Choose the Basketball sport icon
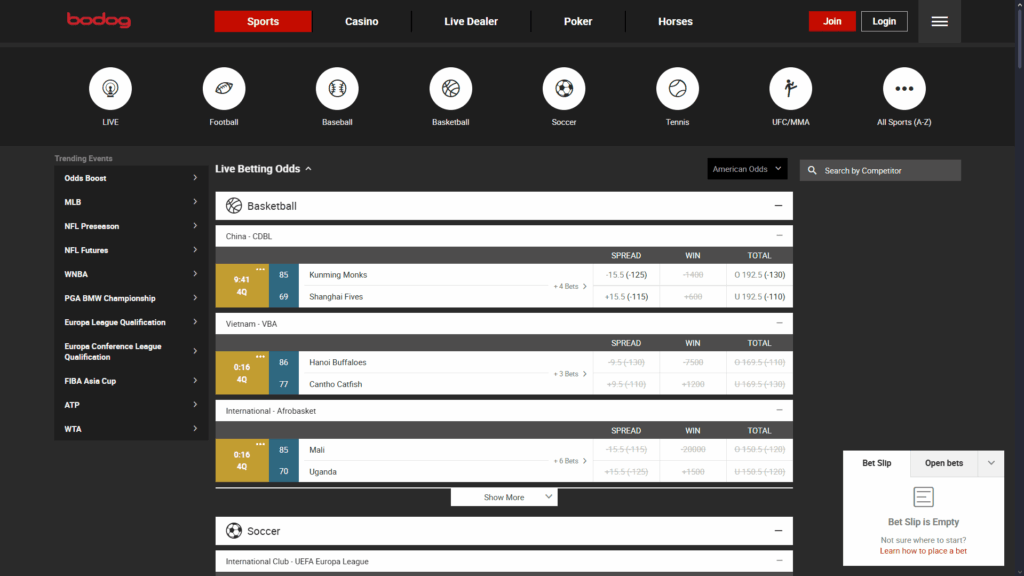The width and height of the screenshot is (1024, 576). (x=450, y=88)
